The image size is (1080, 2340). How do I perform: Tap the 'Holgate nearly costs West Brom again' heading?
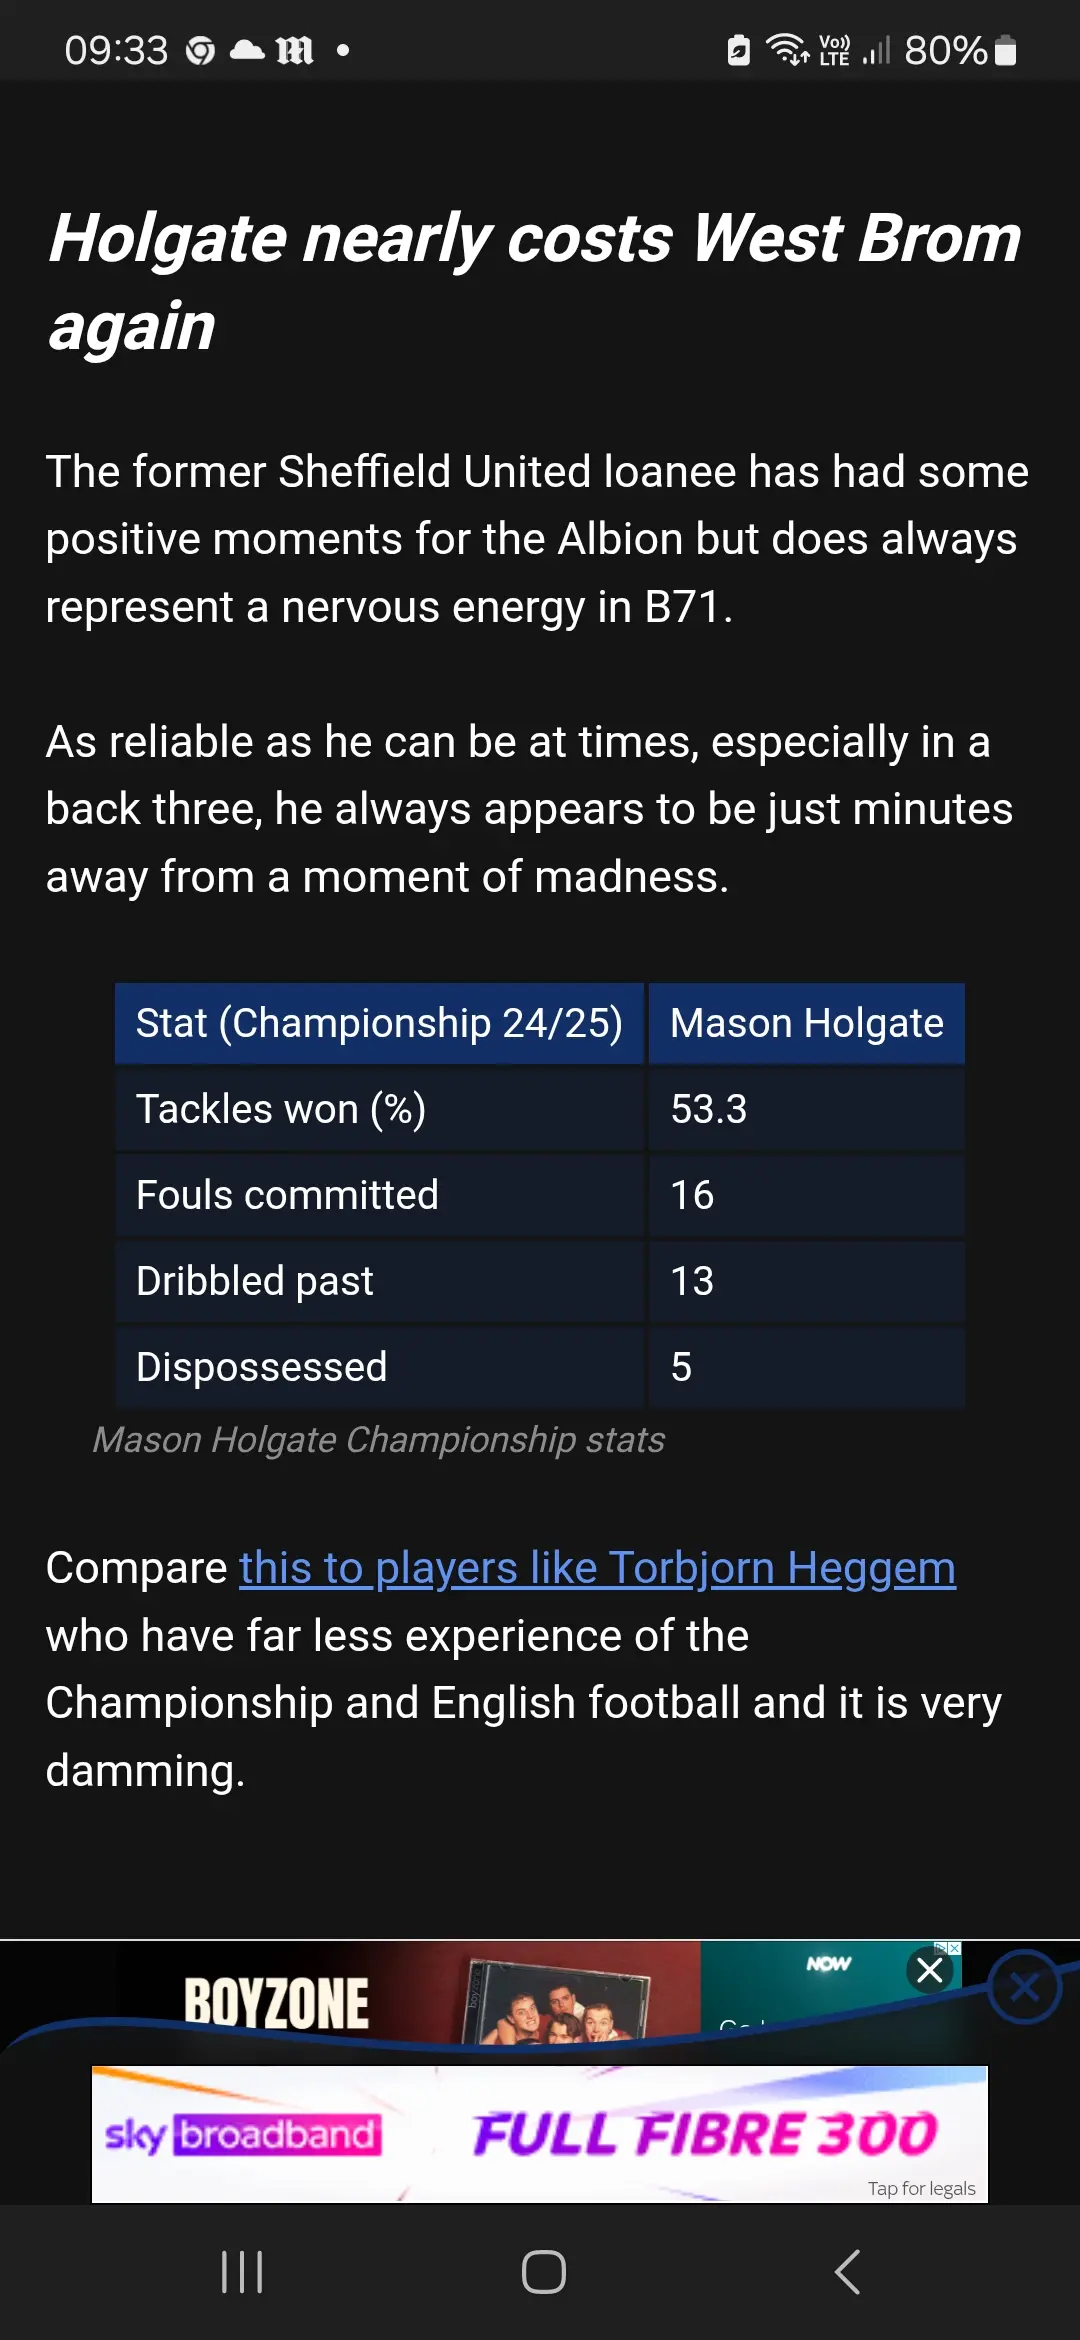[535, 282]
